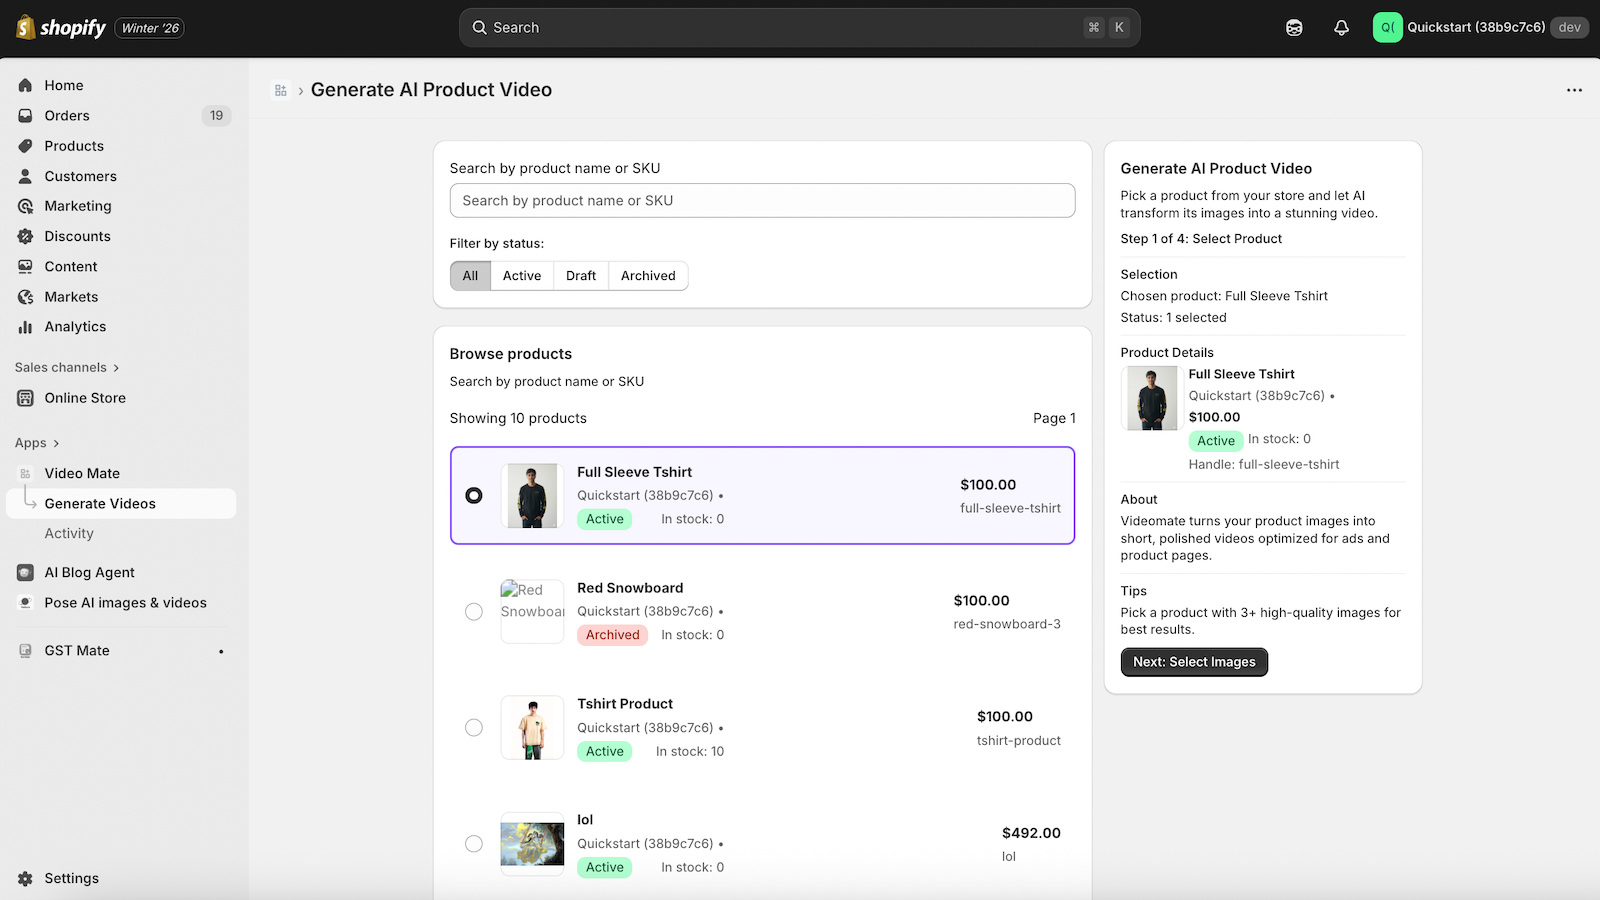This screenshot has width=1600, height=900.
Task: Open the page more actions menu
Action: pos(1574,89)
